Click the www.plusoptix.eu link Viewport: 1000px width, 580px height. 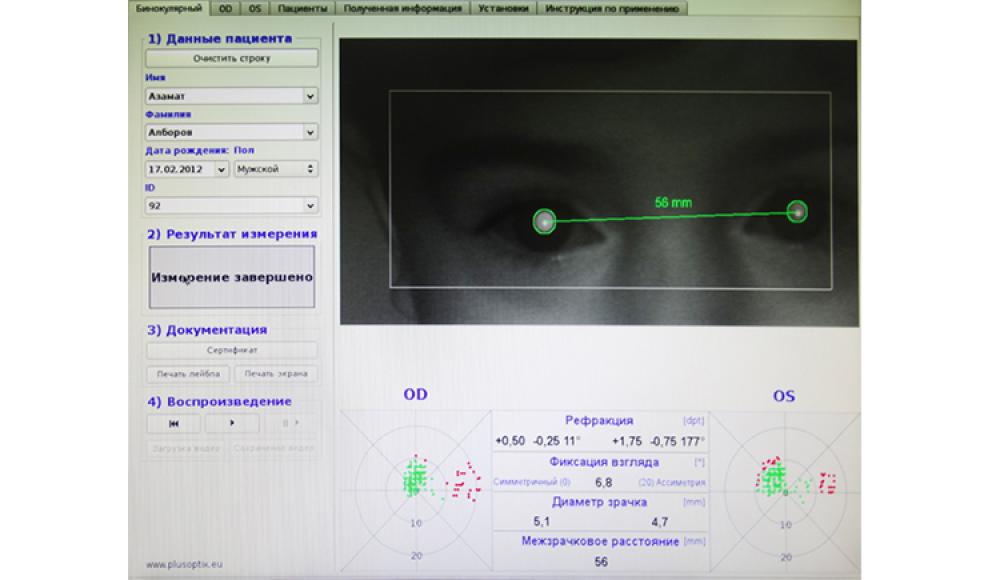point(184,564)
